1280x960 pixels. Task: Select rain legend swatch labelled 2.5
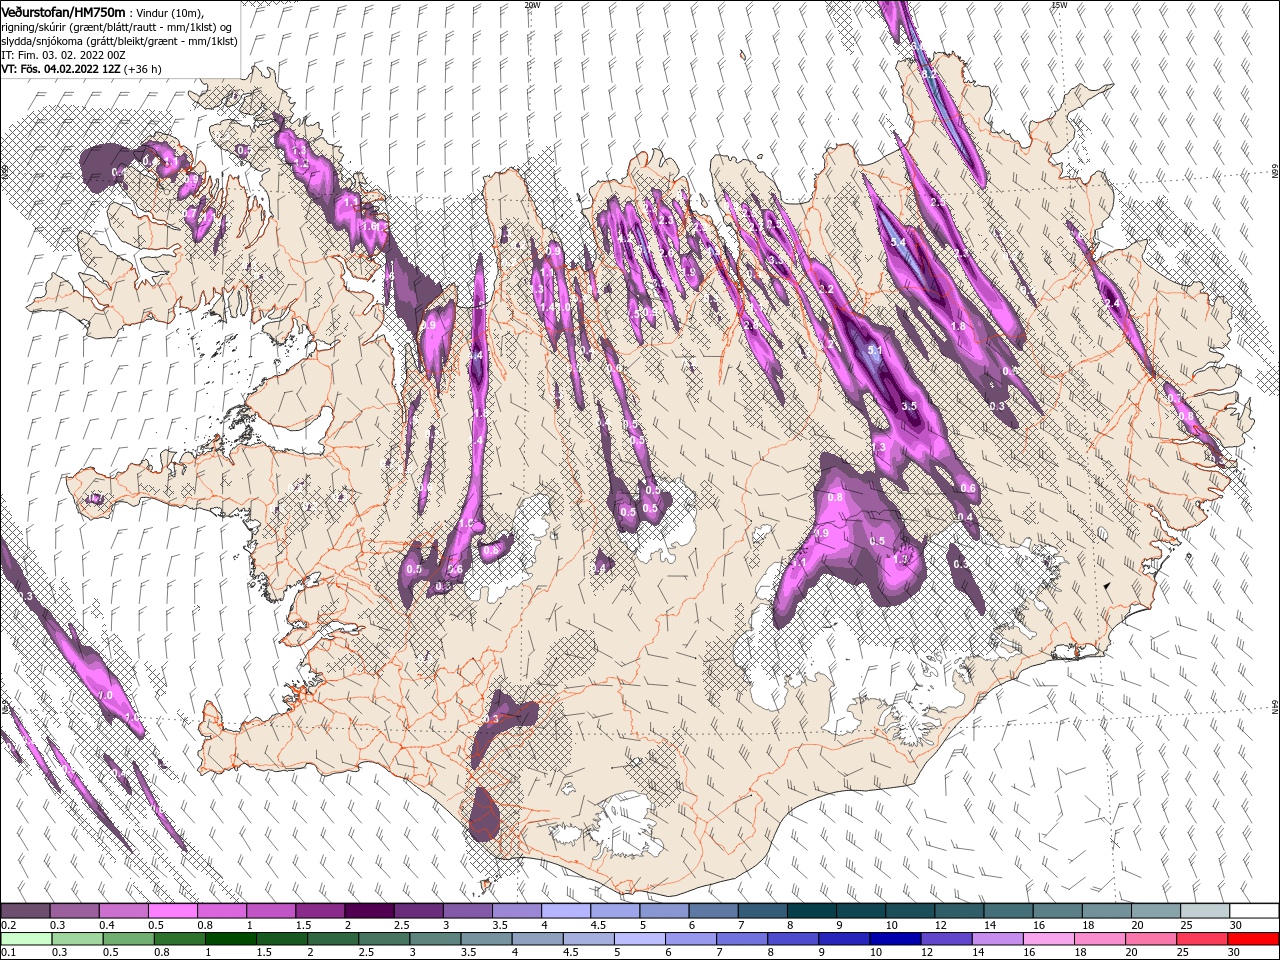pos(384,939)
